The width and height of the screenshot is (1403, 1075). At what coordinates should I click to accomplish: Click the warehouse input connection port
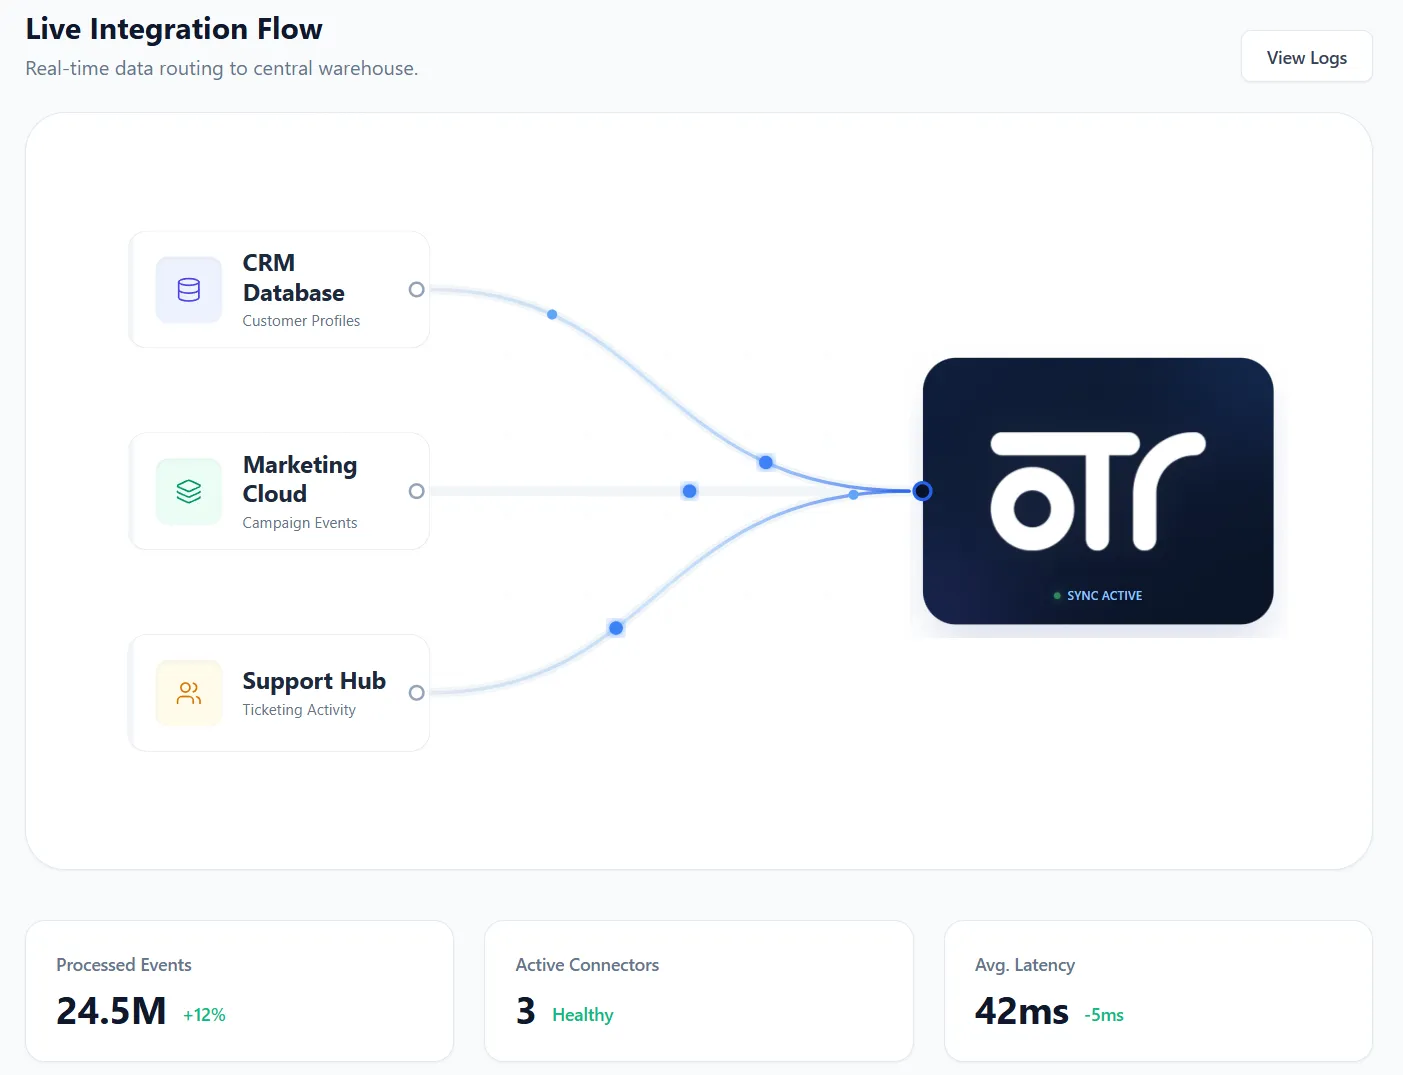click(923, 491)
